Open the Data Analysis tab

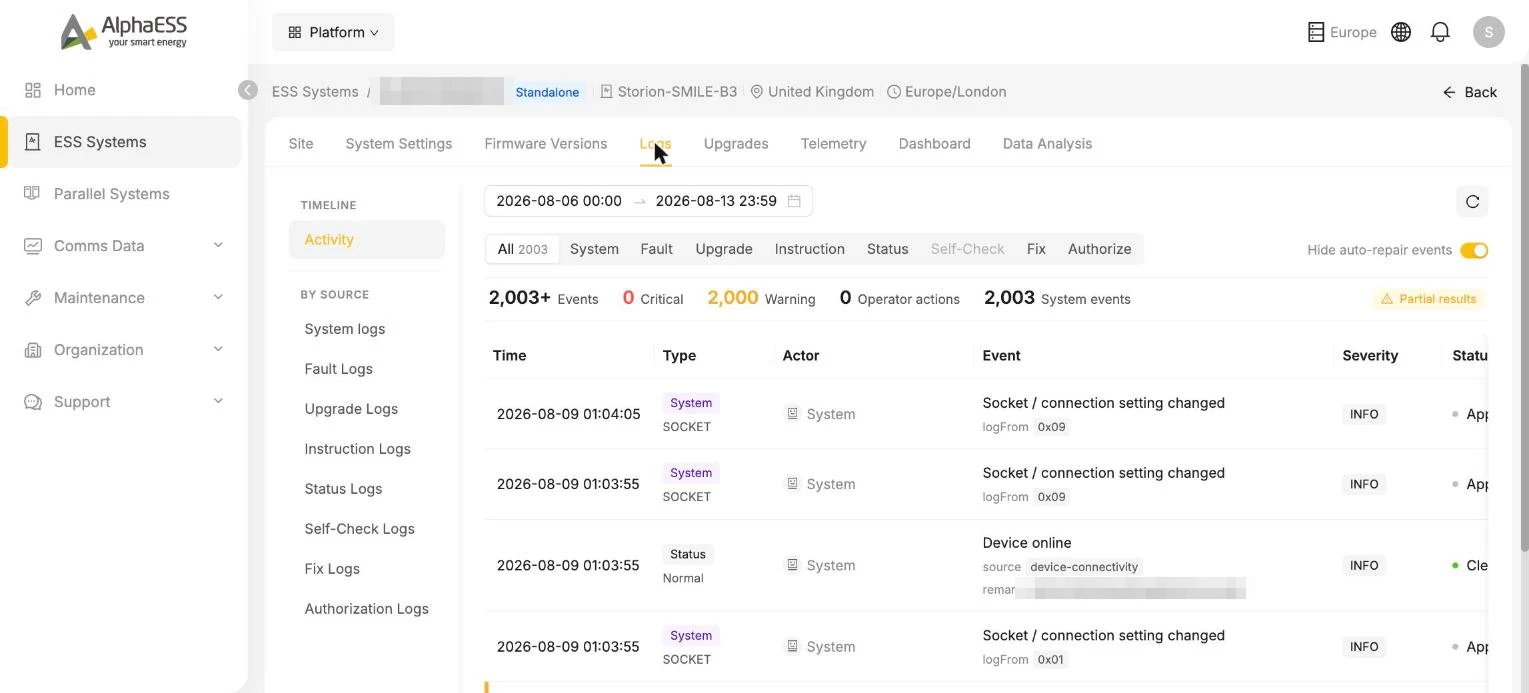point(1047,144)
